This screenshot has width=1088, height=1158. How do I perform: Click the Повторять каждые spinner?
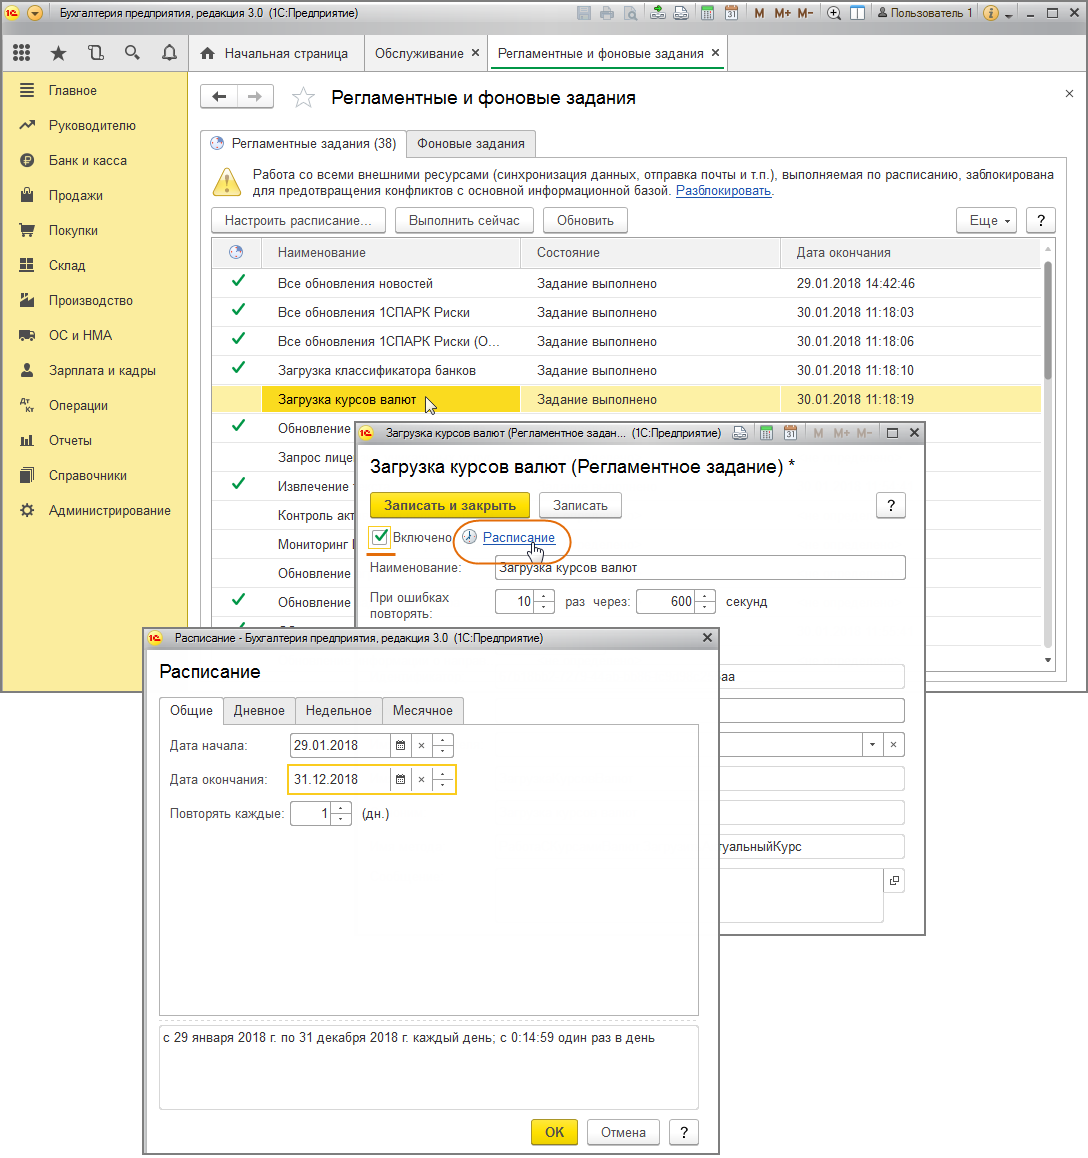coord(341,813)
